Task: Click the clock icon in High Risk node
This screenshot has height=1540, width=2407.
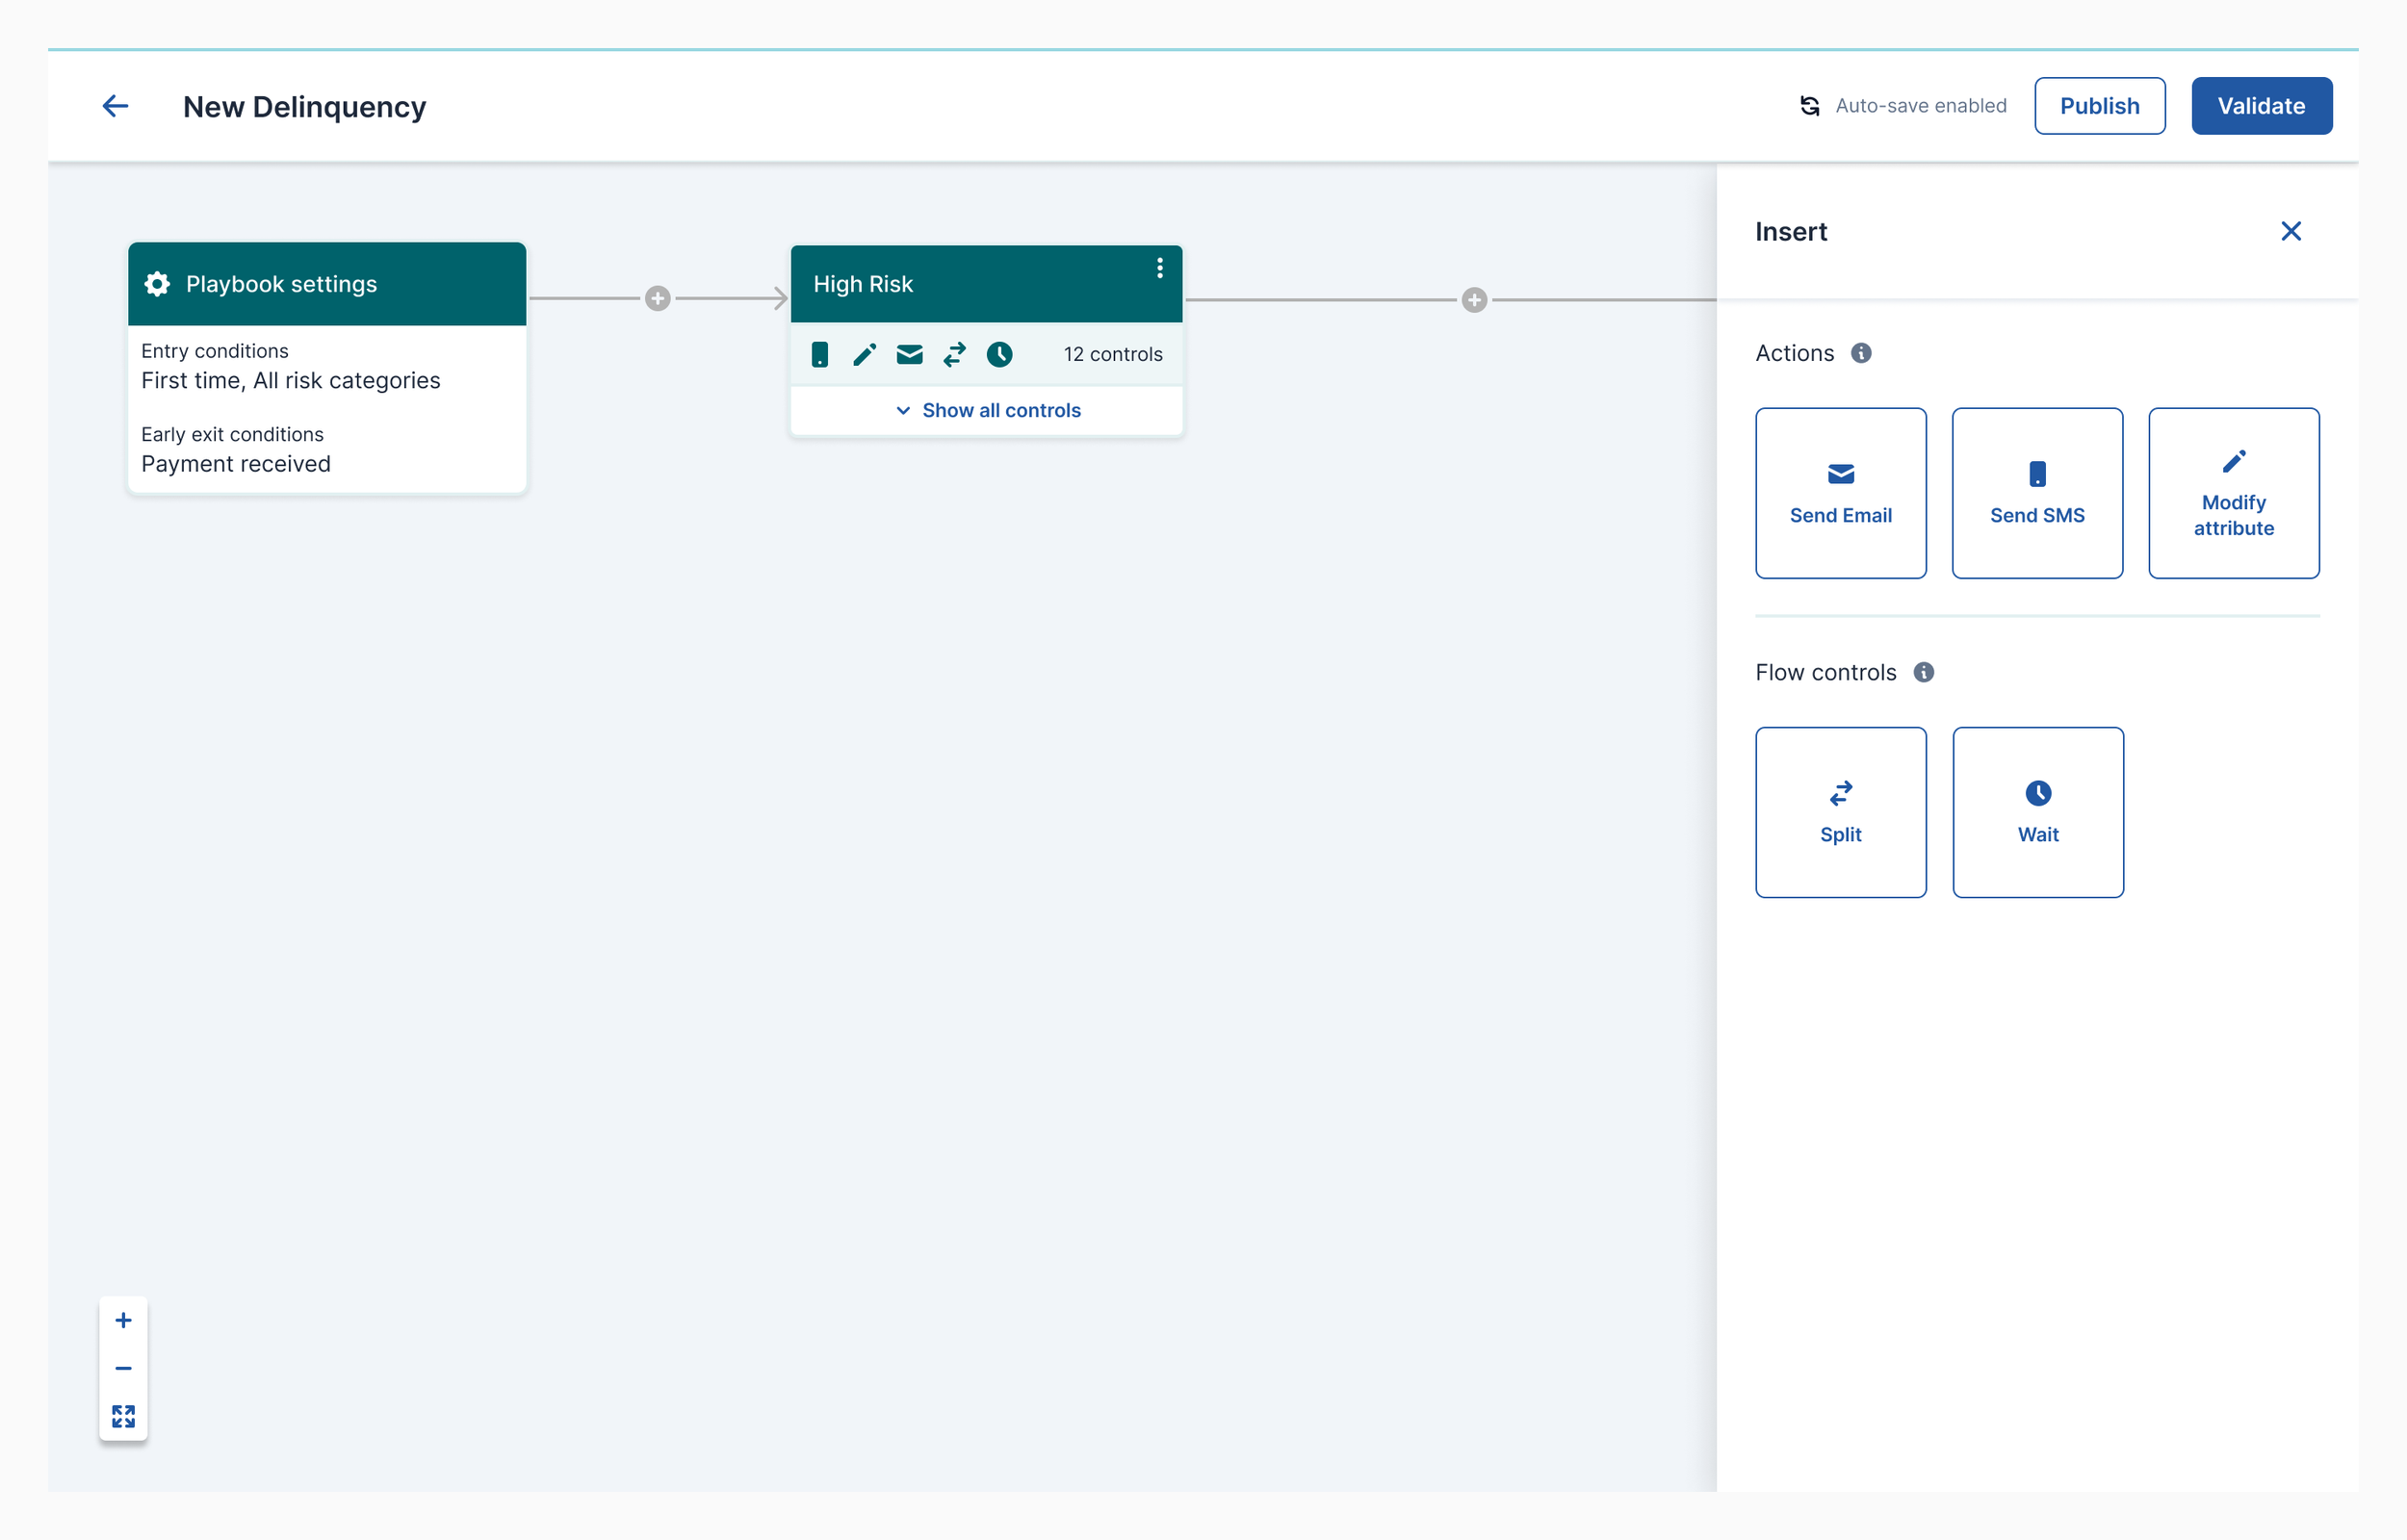Action: pos(999,354)
